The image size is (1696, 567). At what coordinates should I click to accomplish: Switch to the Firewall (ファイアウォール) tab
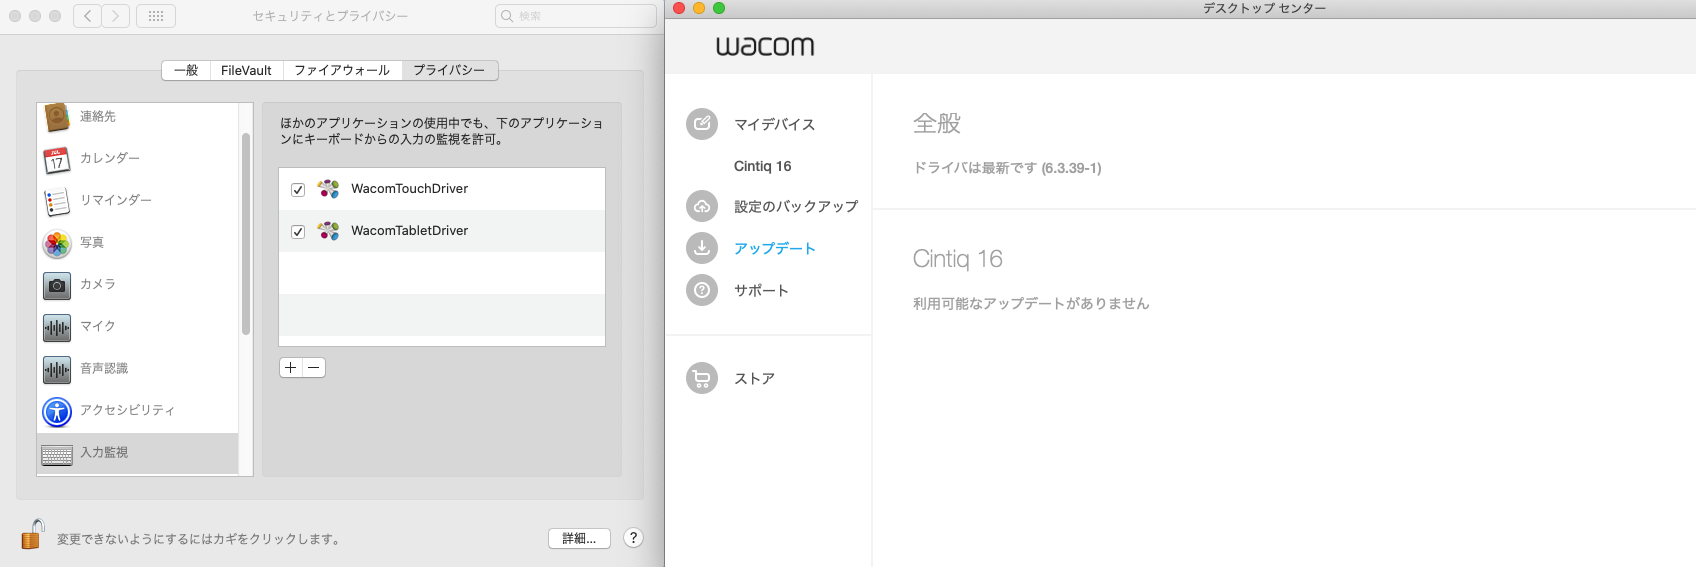click(x=342, y=70)
